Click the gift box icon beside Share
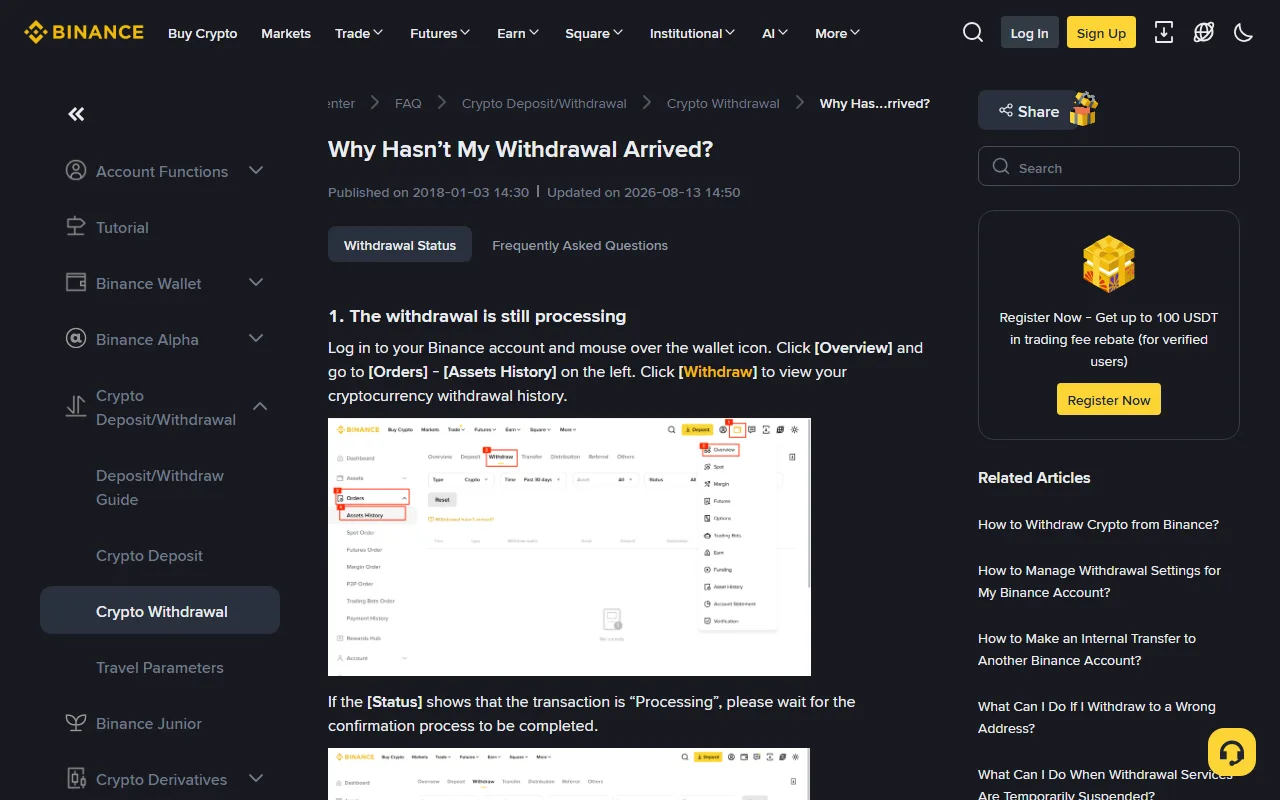This screenshot has width=1280, height=800. [1083, 109]
